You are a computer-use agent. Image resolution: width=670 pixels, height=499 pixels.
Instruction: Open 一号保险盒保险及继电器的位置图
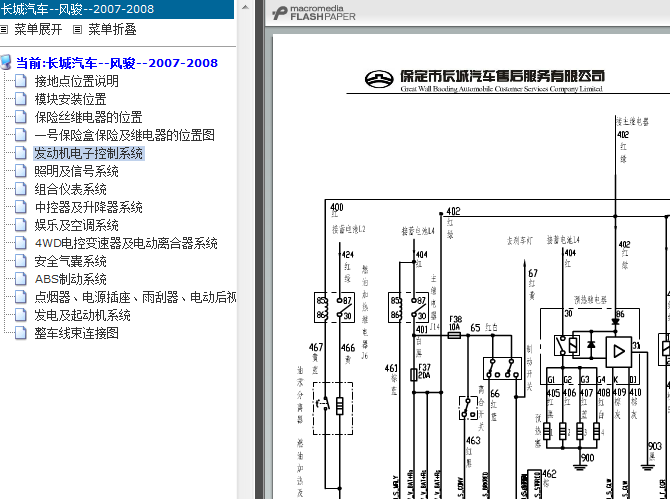click(124, 135)
